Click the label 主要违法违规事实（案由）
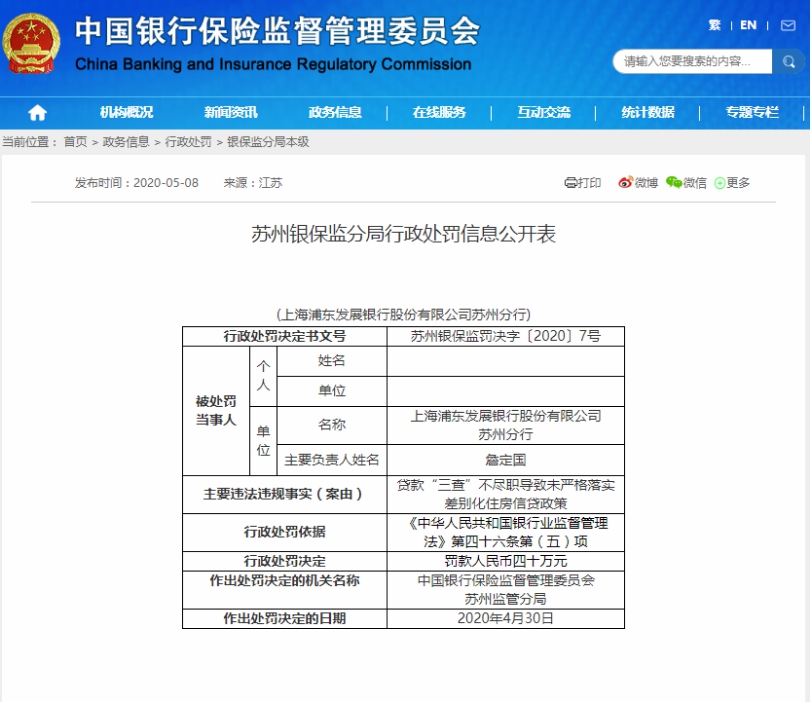 282,494
